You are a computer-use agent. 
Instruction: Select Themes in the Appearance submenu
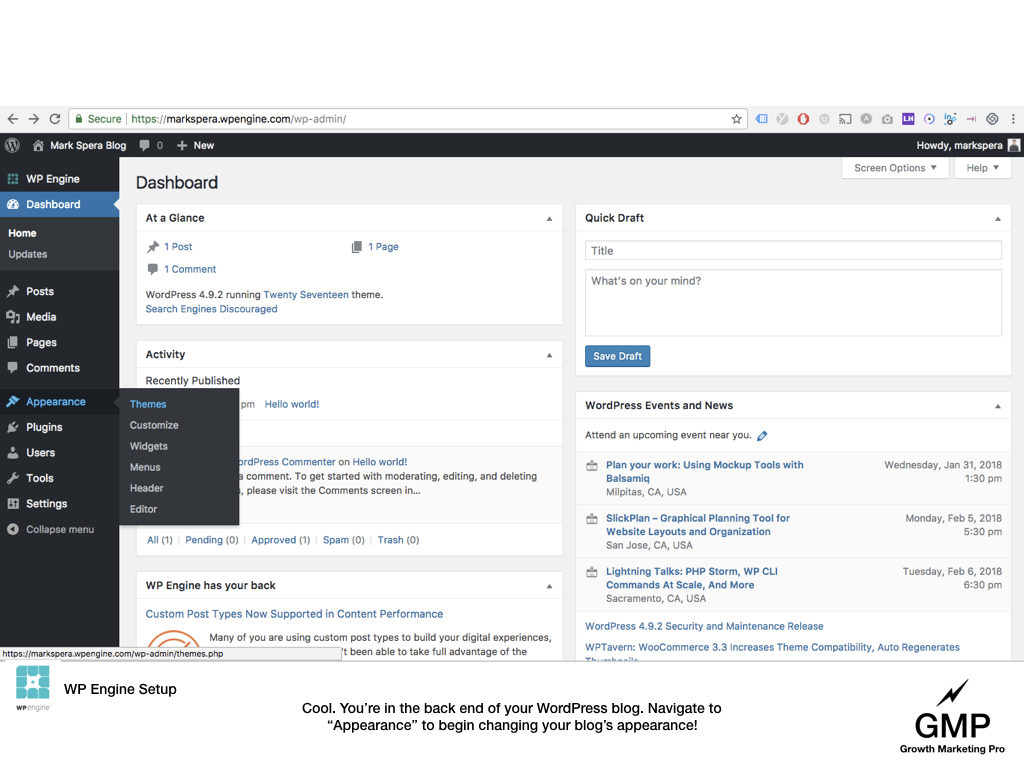[148, 404]
